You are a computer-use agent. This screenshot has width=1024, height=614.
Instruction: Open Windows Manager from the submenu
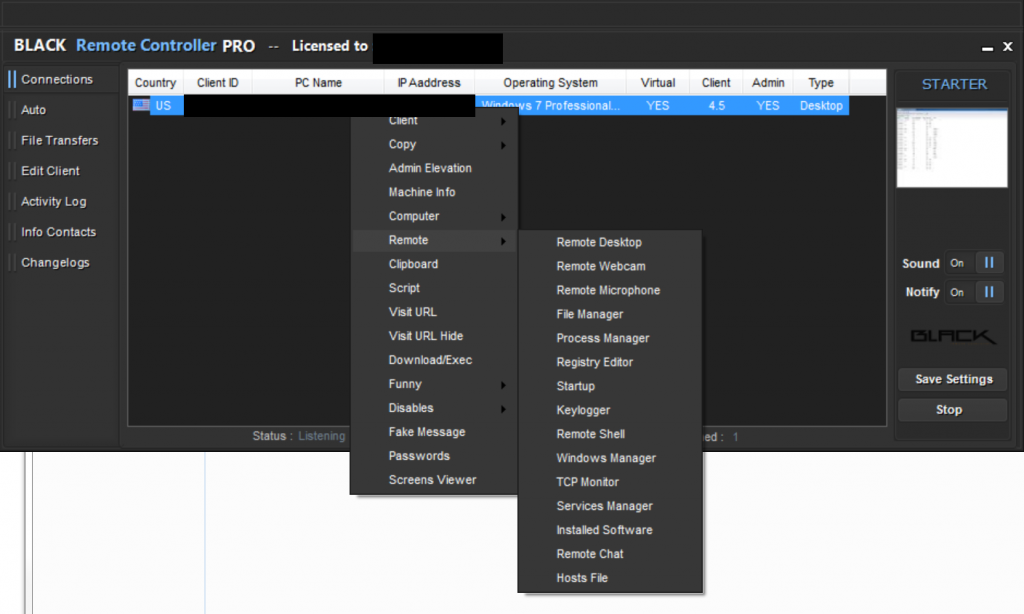(x=610, y=459)
